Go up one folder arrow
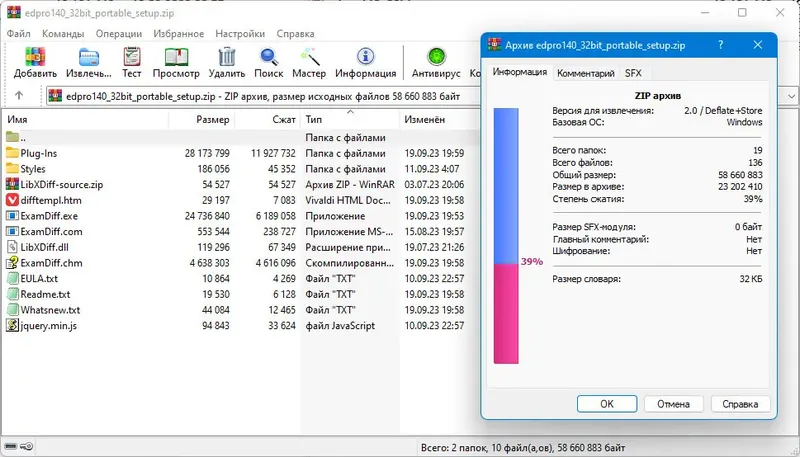Screen dimensions: 800x457 (19, 95)
